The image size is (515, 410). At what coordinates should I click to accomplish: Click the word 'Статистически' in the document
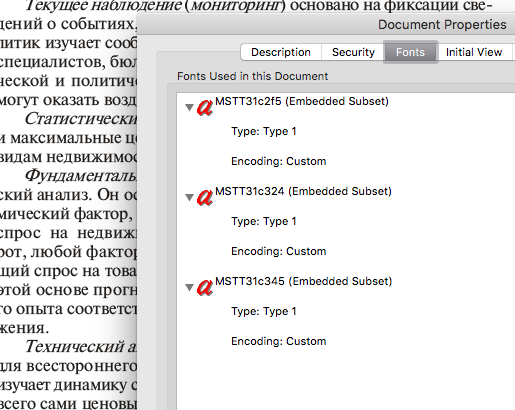pyautogui.click(x=81, y=119)
